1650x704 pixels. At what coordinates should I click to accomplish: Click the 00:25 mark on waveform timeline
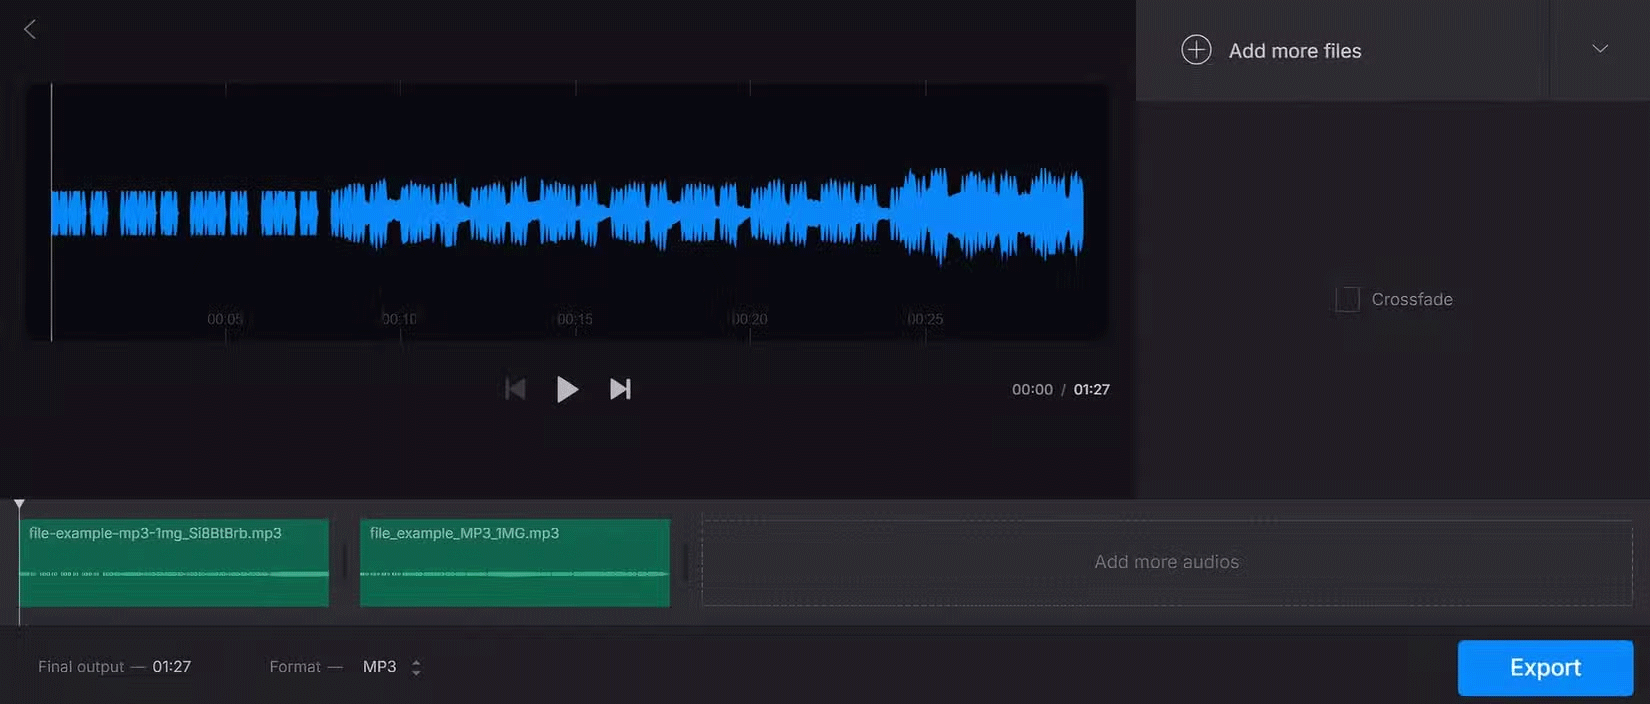click(x=925, y=319)
